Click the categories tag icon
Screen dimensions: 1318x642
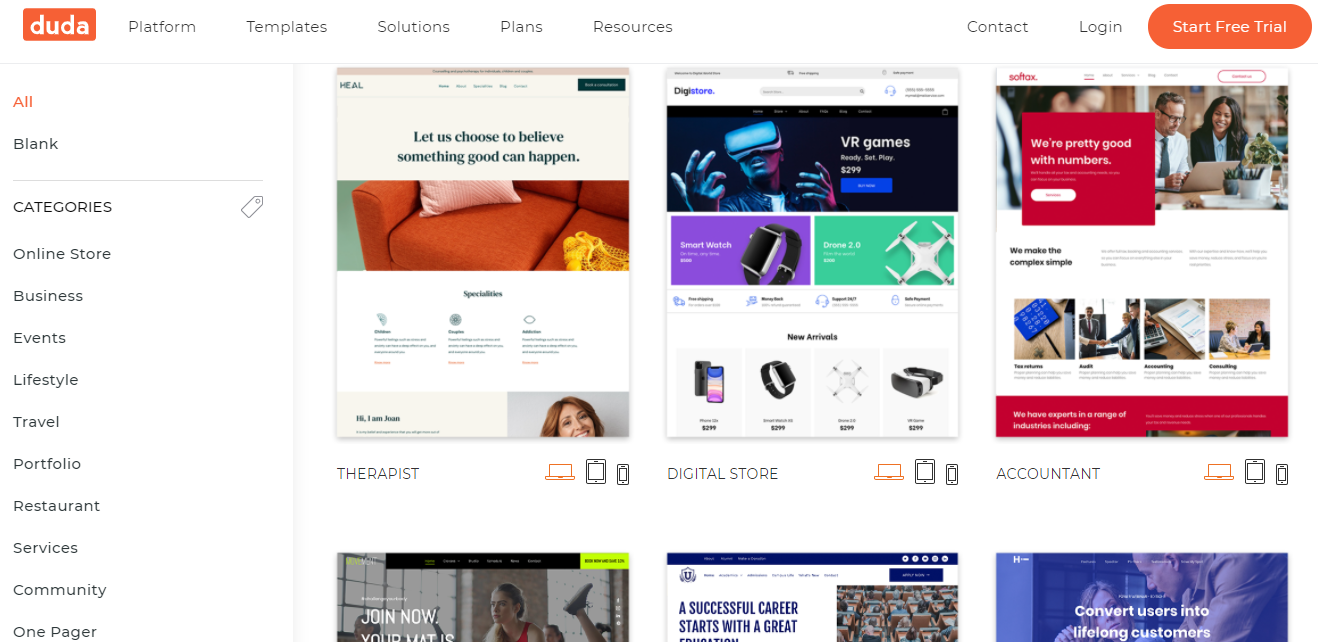point(252,207)
